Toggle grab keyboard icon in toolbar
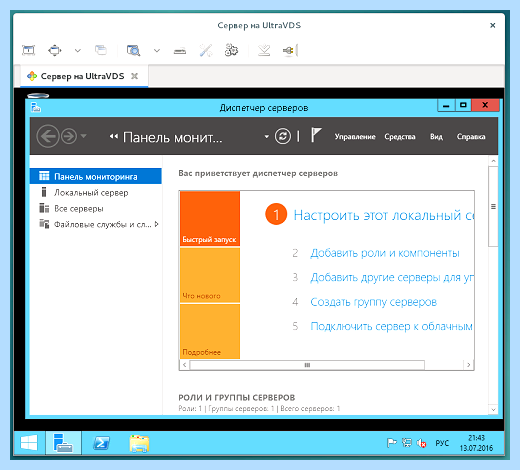Image resolution: width=520 pixels, height=470 pixels. [x=180, y=51]
